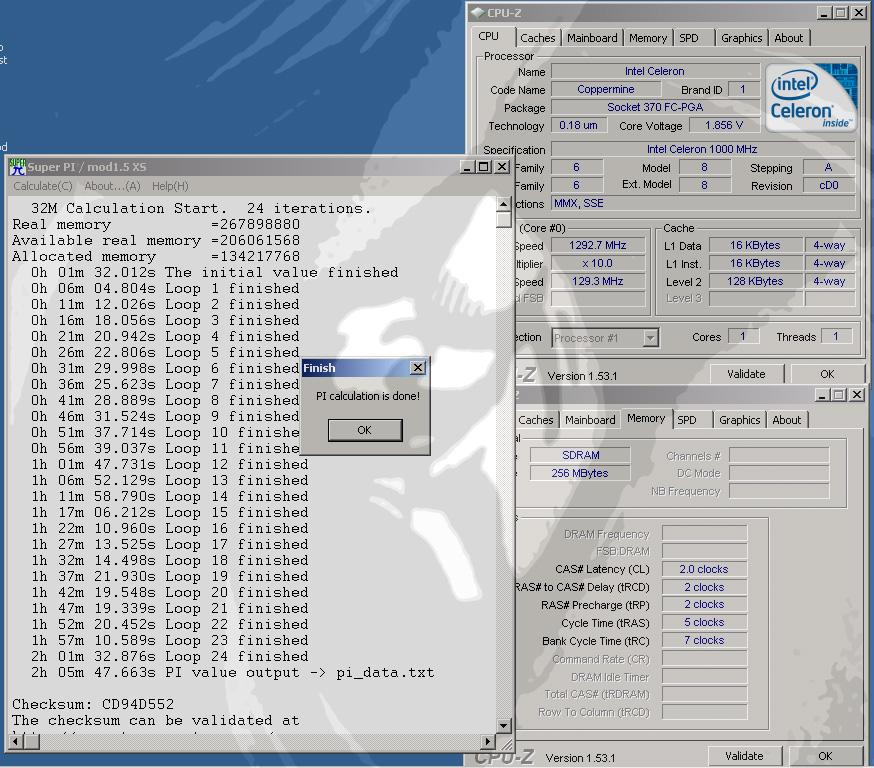Screen dimensions: 874x768
Task: Click '32M Calculation Start. 24 iterations.' line
Action: click(x=201, y=208)
